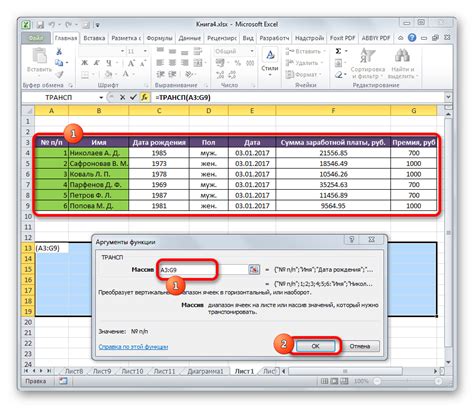Expand the formula bar with its arrow
The height and width of the screenshot is (408, 474).
(448, 97)
